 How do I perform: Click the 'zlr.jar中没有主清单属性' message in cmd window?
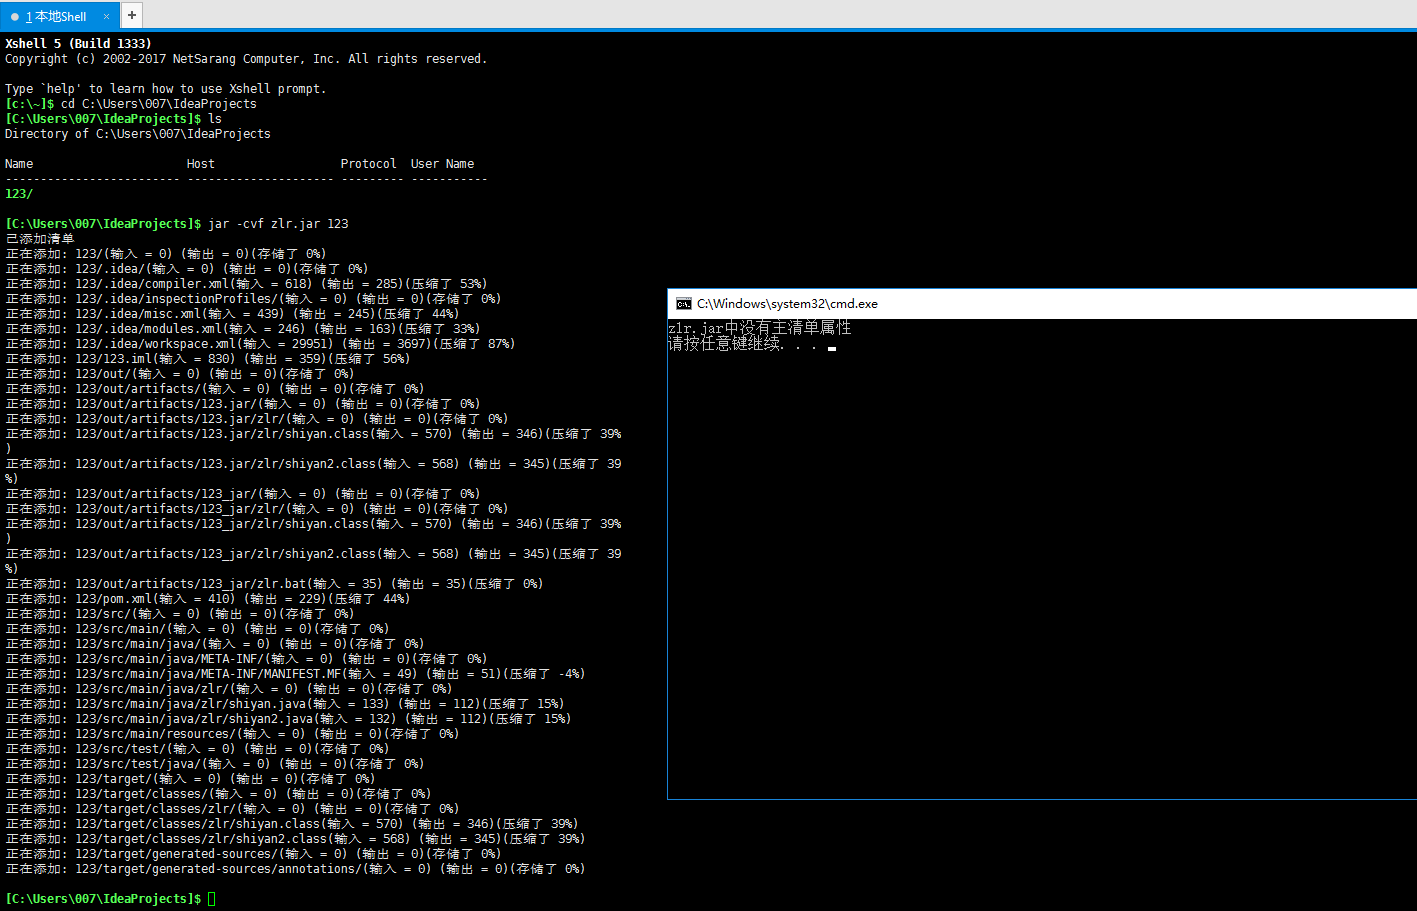coord(760,328)
